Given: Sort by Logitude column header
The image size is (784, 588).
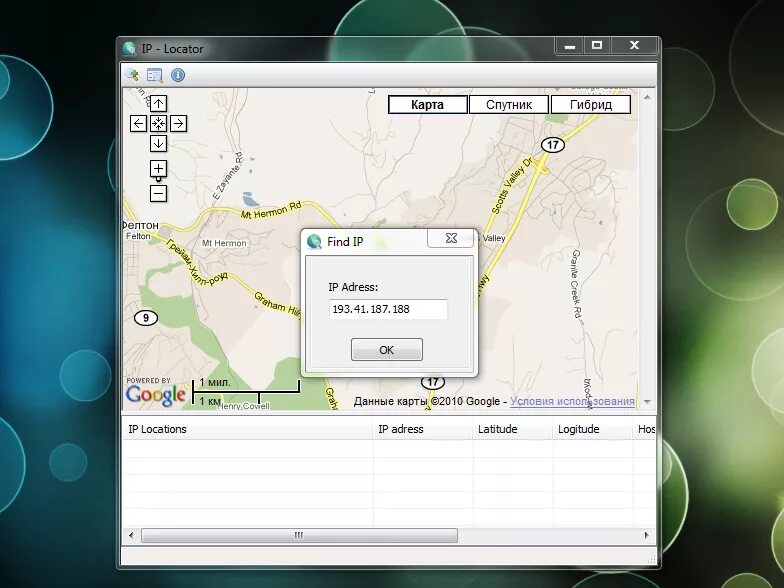Looking at the screenshot, I should point(593,429).
